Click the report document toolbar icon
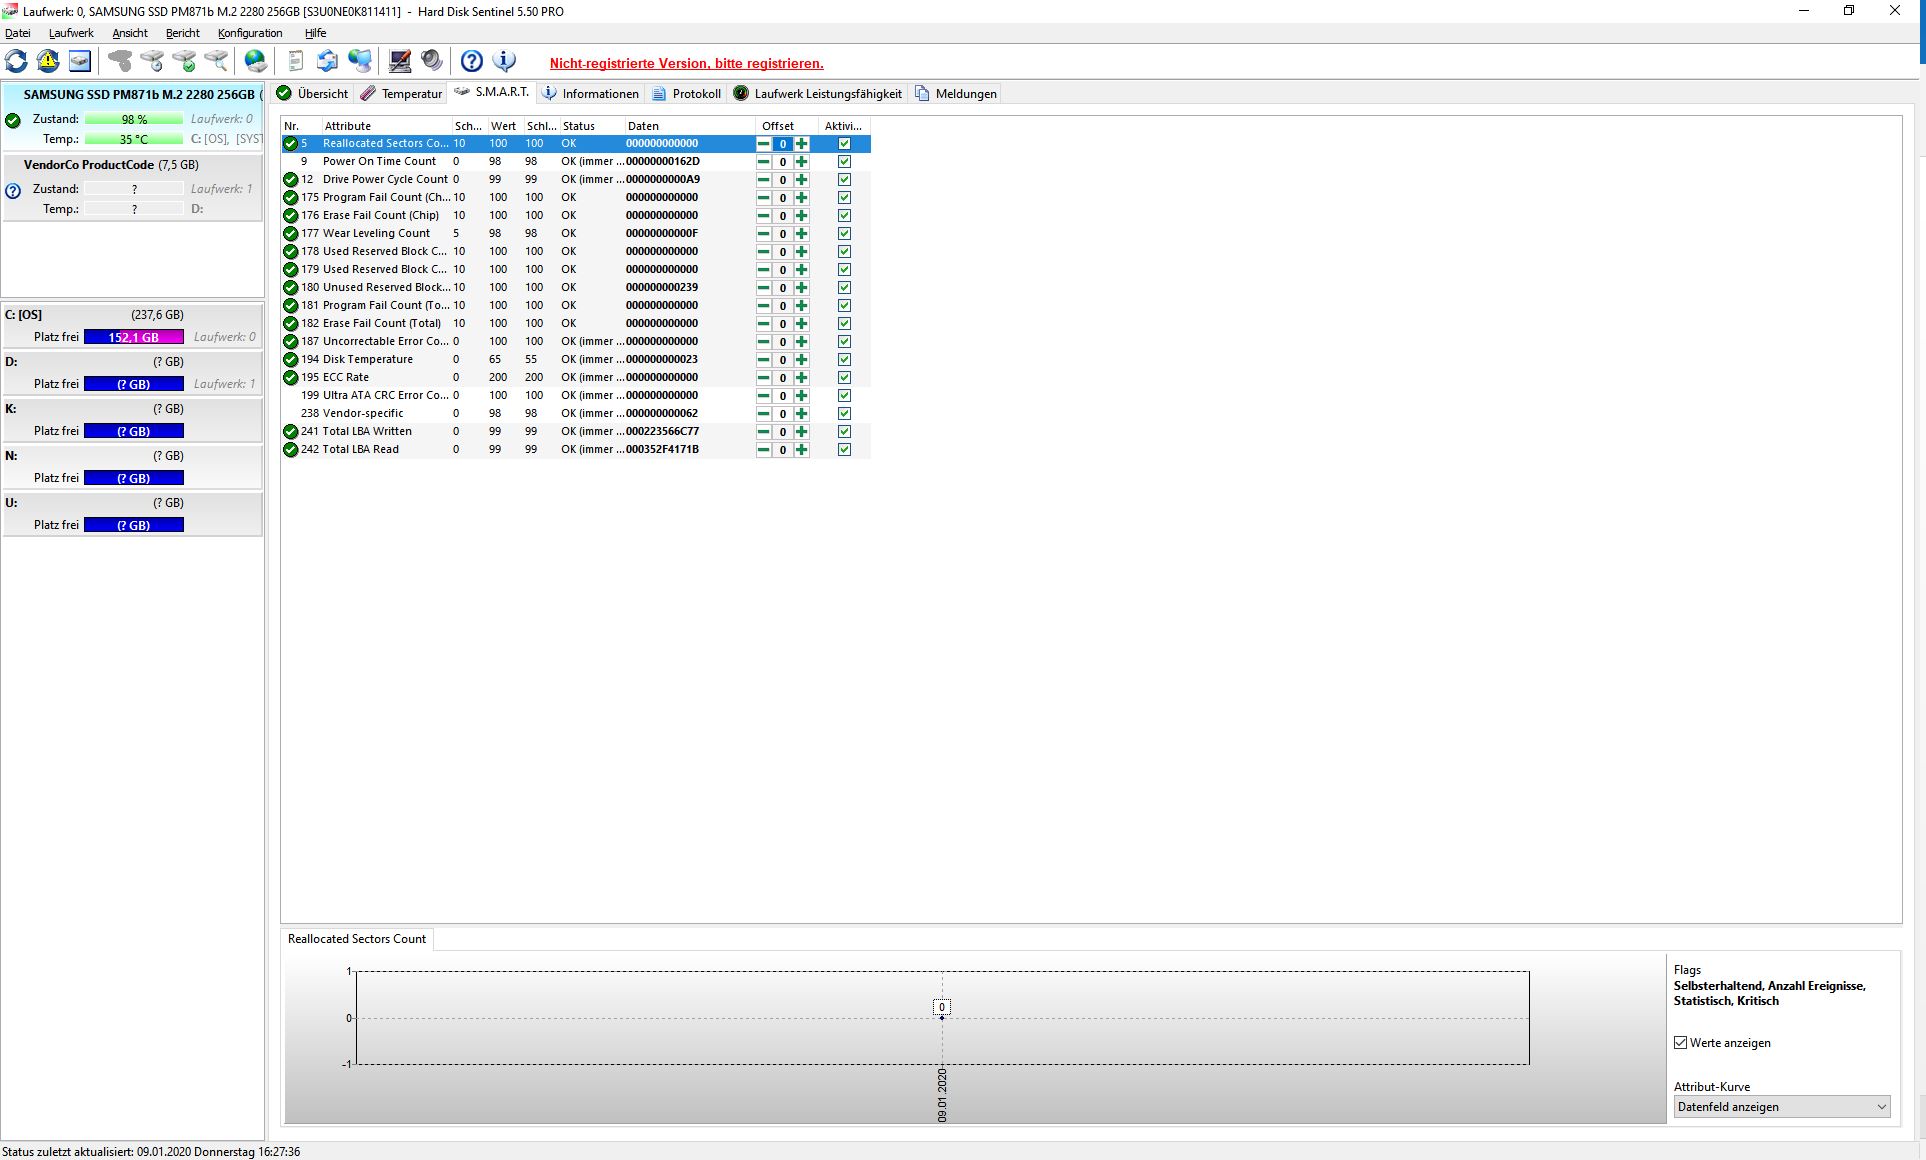 point(295,62)
